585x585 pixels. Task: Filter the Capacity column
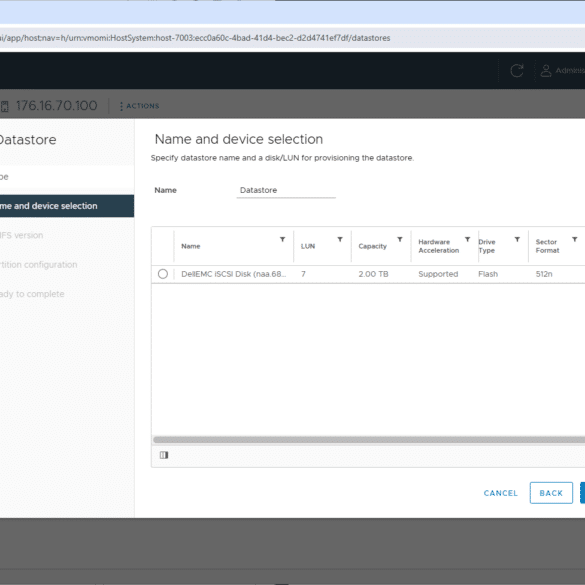pyautogui.click(x=400, y=239)
